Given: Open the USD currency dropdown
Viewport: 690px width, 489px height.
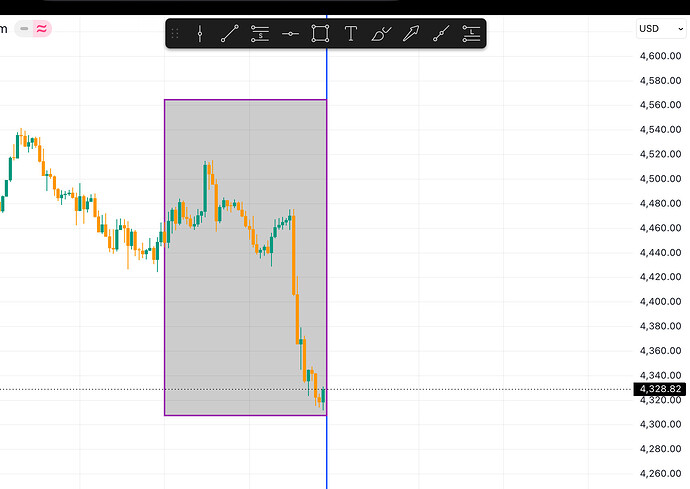Looking at the screenshot, I should 661,29.
